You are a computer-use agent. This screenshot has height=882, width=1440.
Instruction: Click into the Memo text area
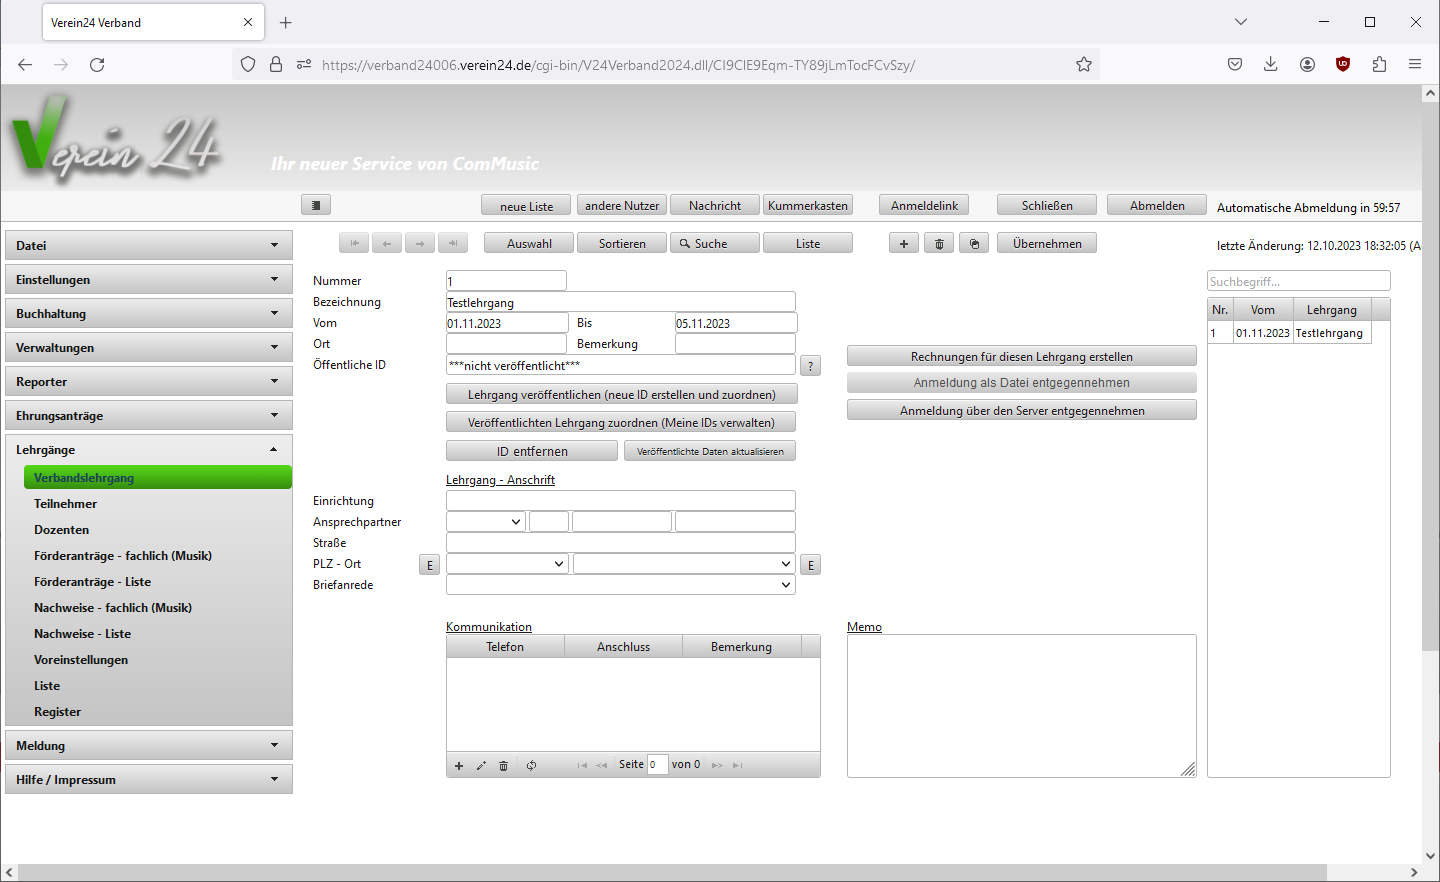[1022, 706]
